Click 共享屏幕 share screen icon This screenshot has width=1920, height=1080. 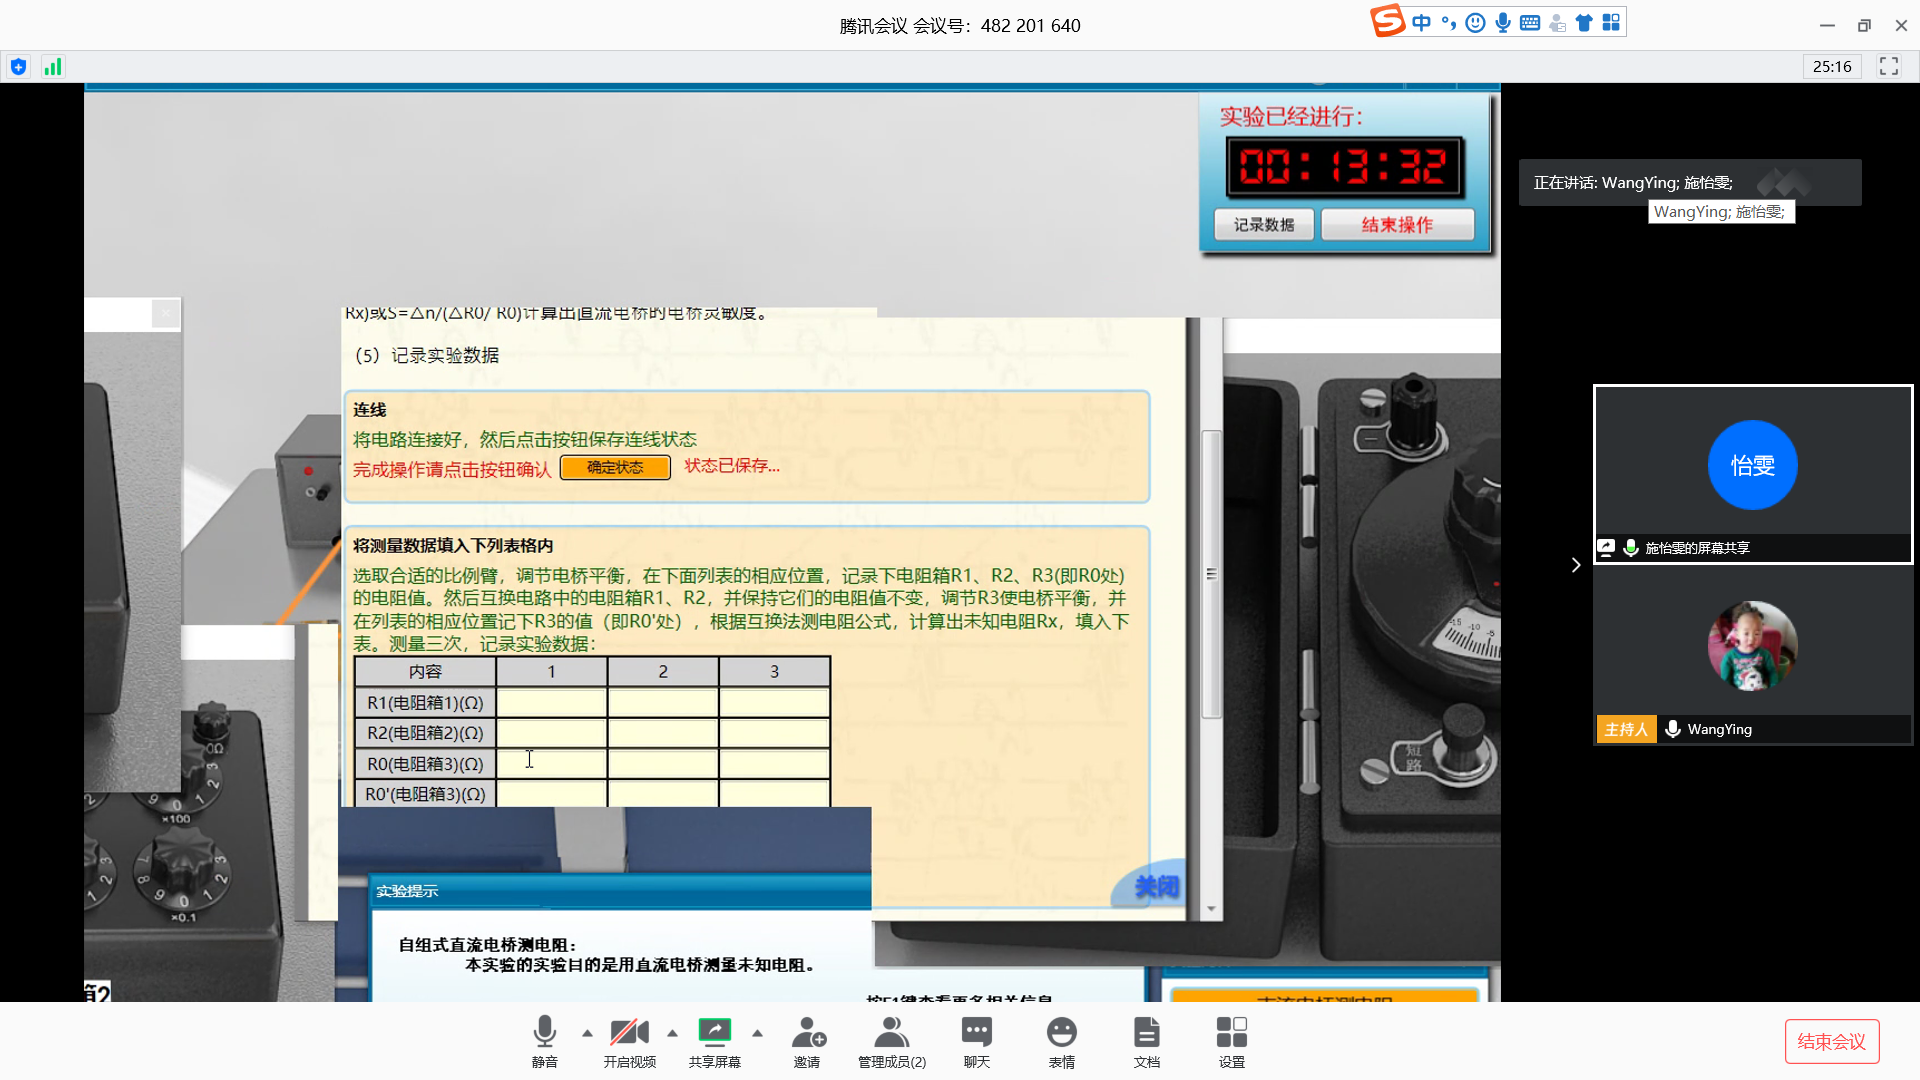(x=714, y=1032)
